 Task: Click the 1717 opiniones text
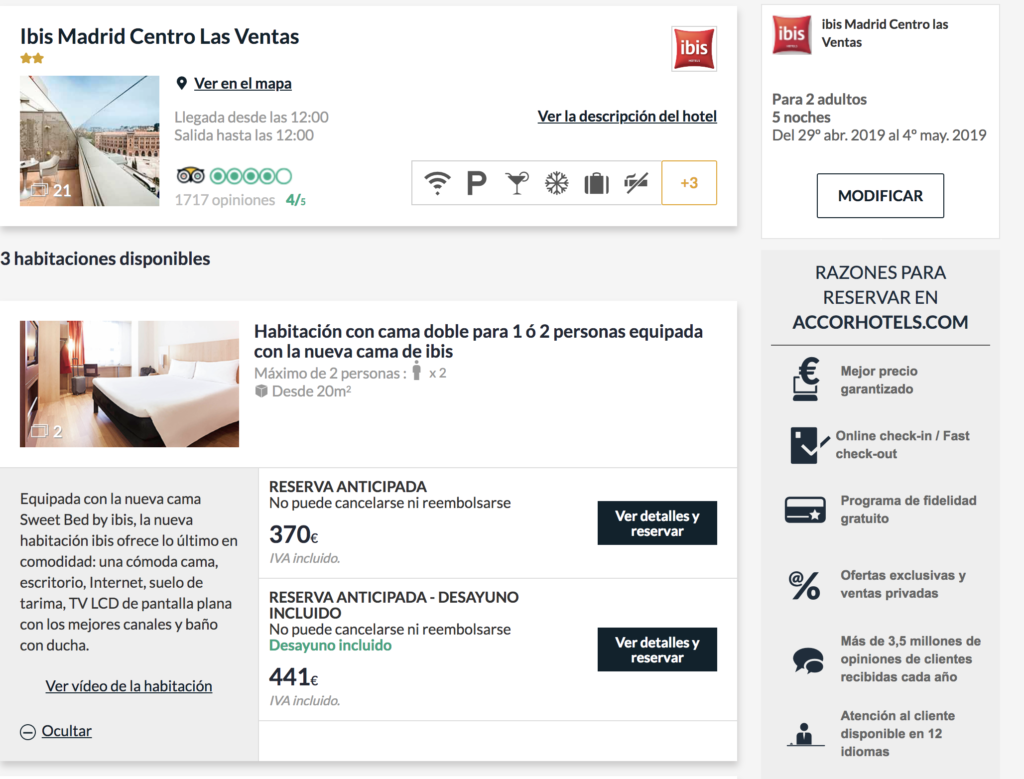(225, 200)
